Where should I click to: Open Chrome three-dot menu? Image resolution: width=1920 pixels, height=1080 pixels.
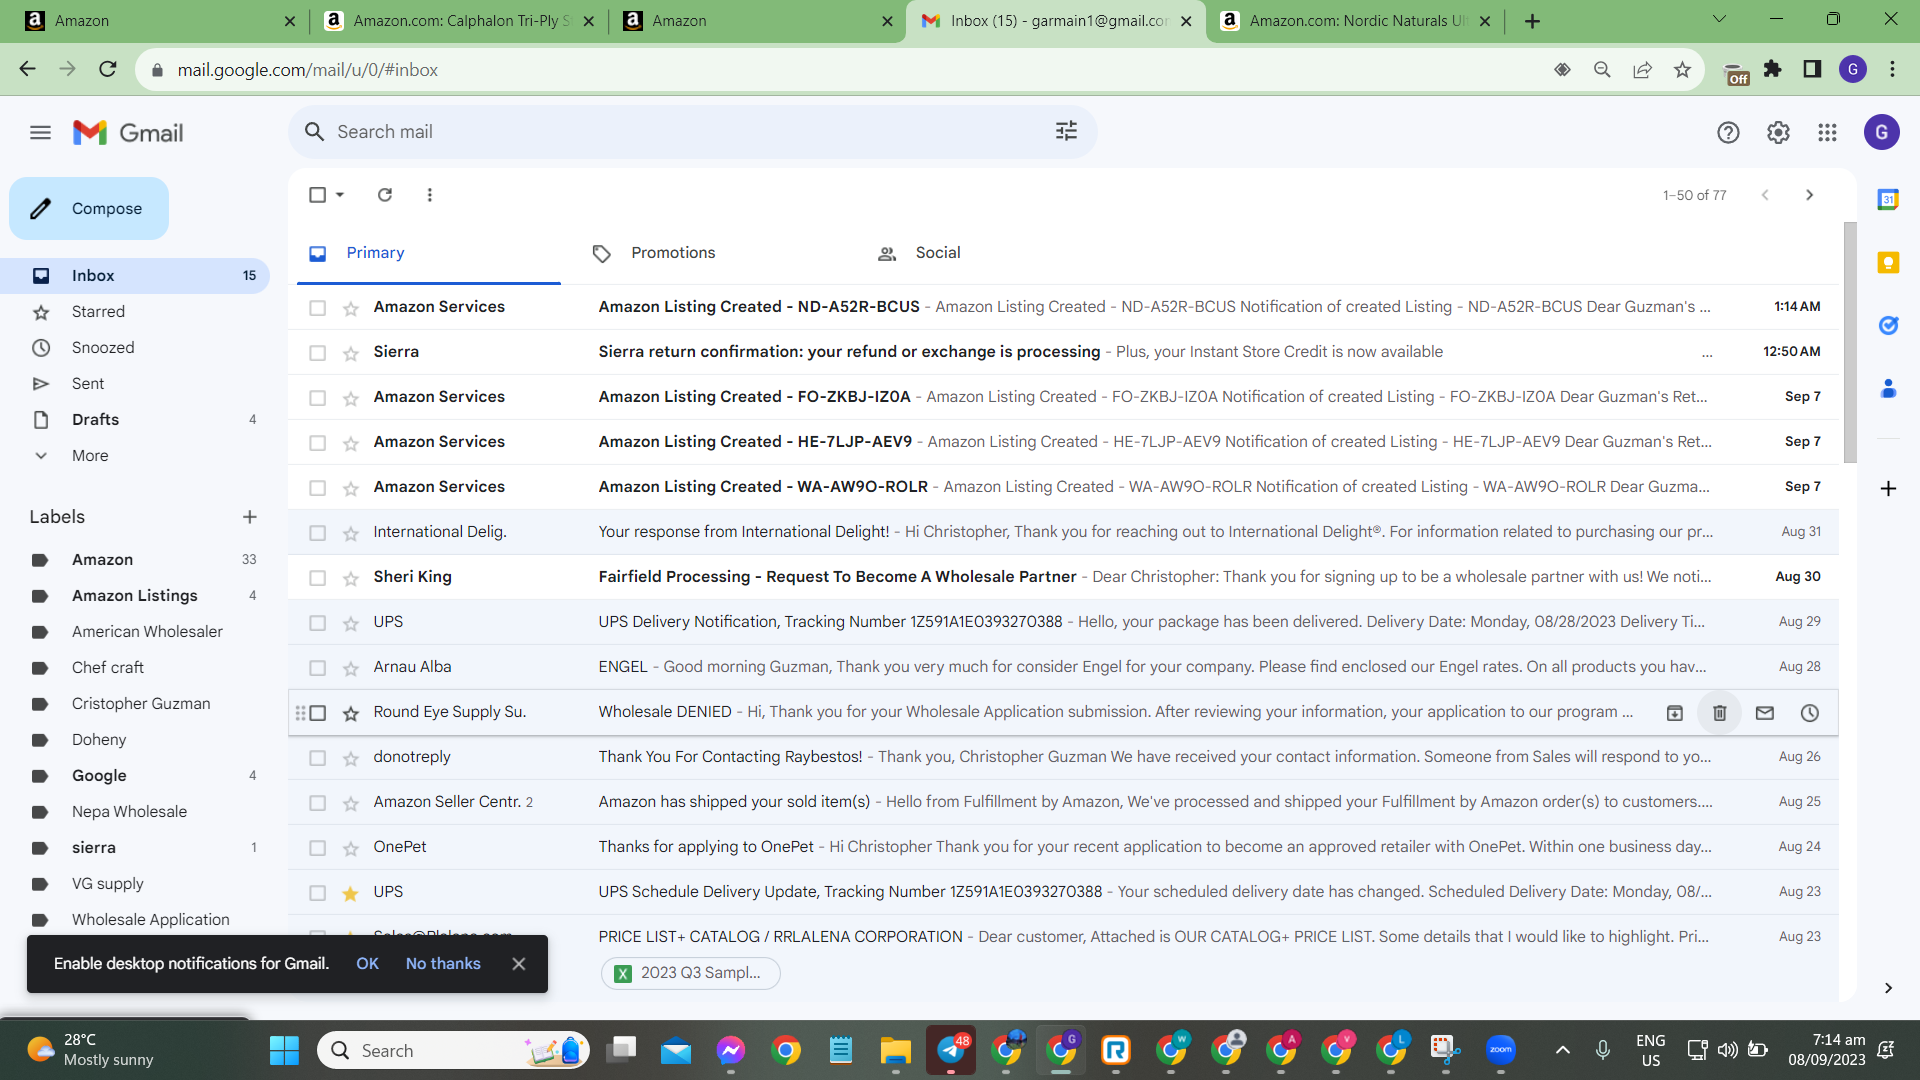pos(1892,69)
